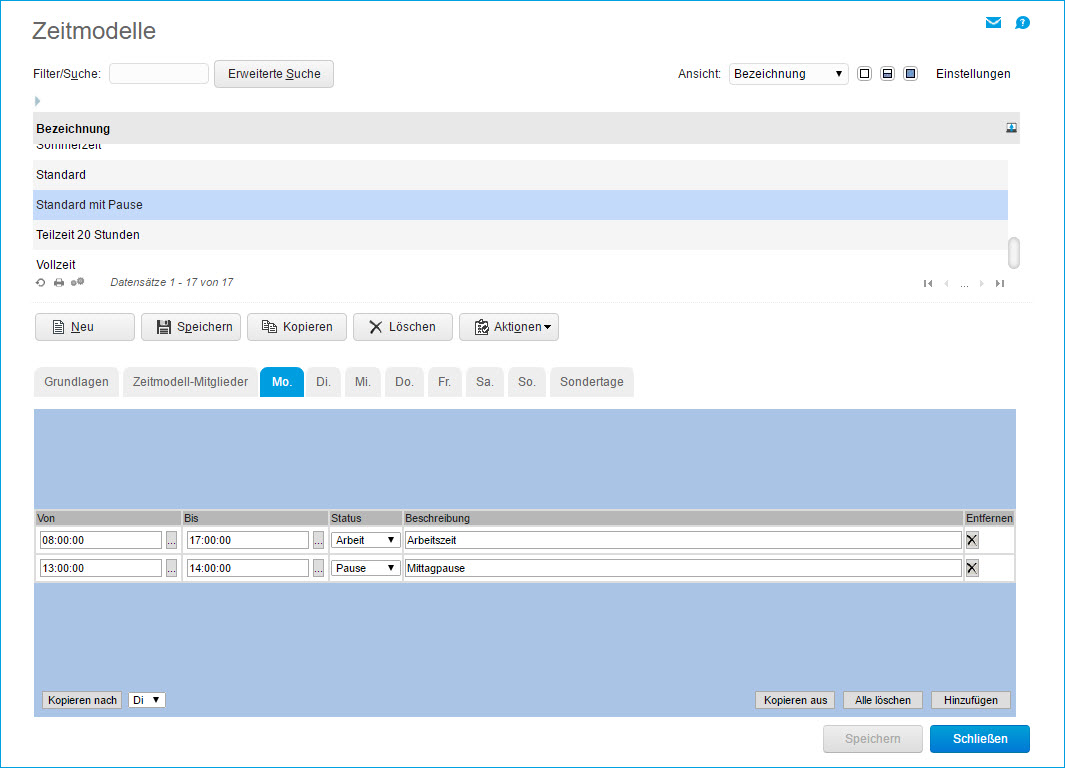Click the blue Schließen button

[x=979, y=739]
